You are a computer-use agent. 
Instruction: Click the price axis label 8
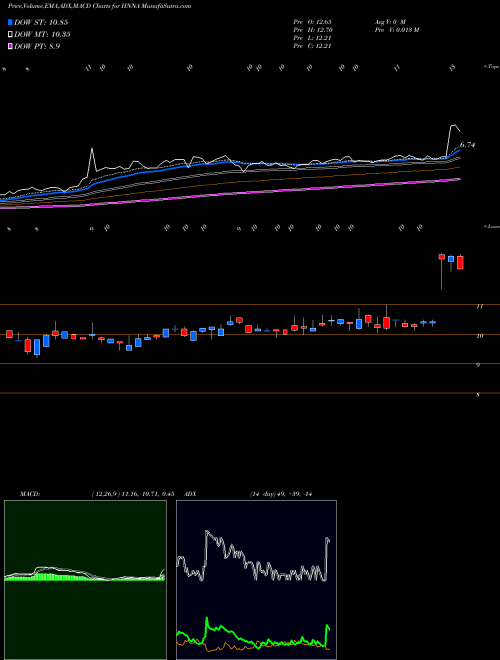pos(478,395)
